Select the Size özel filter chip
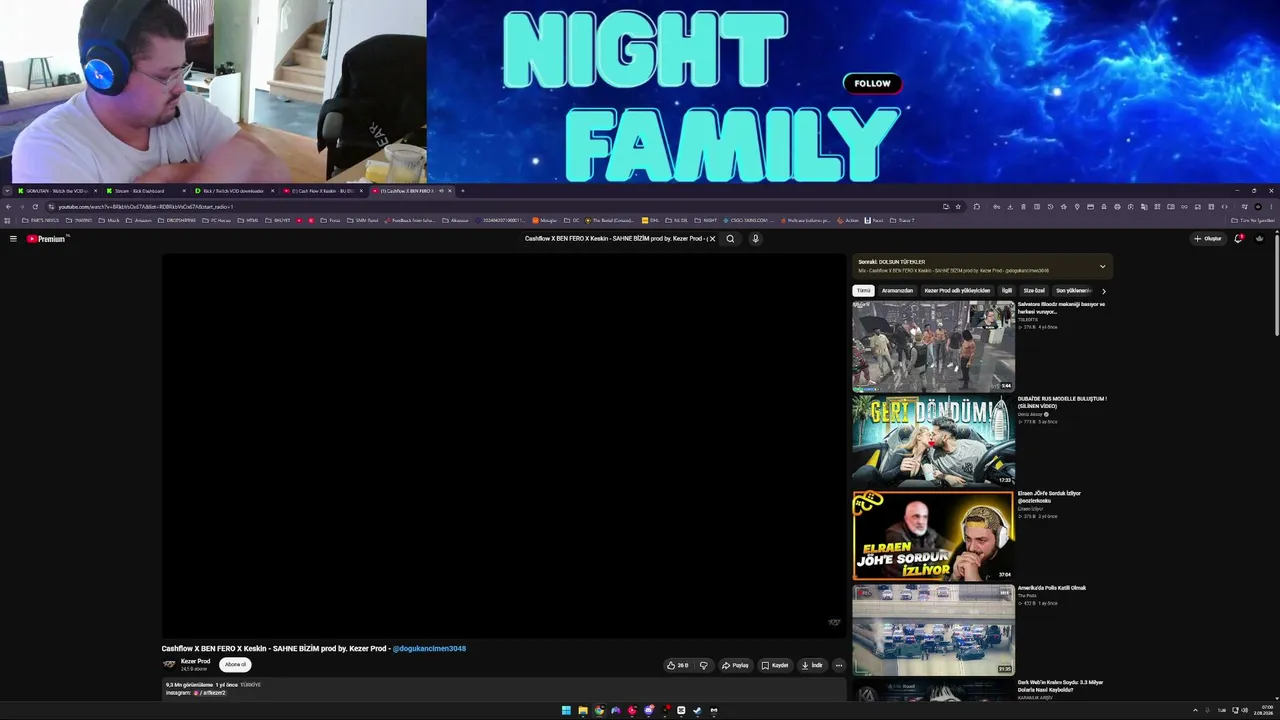This screenshot has width=1280, height=720. click(x=1034, y=291)
